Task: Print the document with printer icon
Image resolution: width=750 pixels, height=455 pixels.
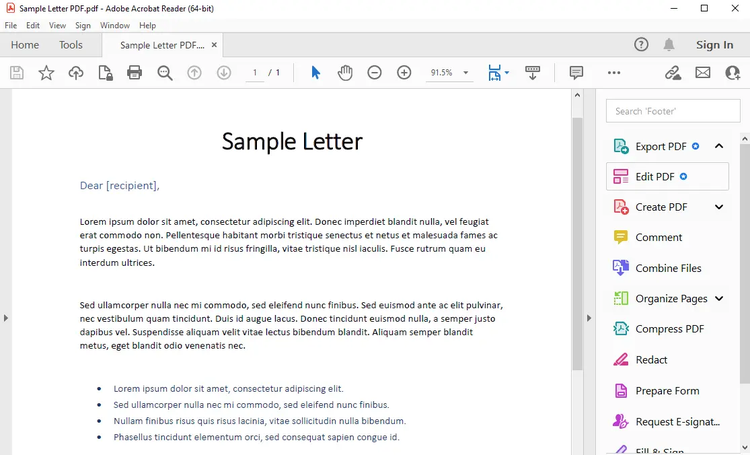Action: 134,73
